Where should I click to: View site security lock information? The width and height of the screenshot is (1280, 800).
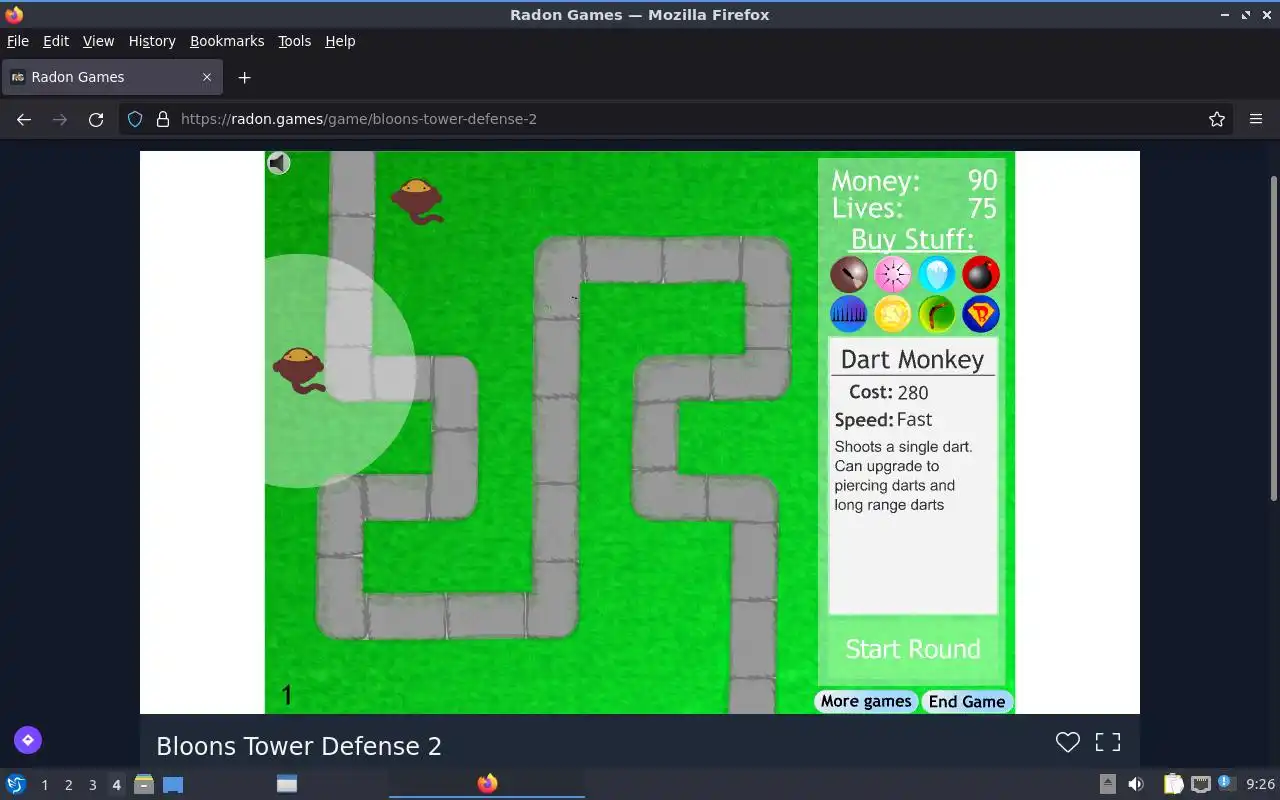click(163, 119)
